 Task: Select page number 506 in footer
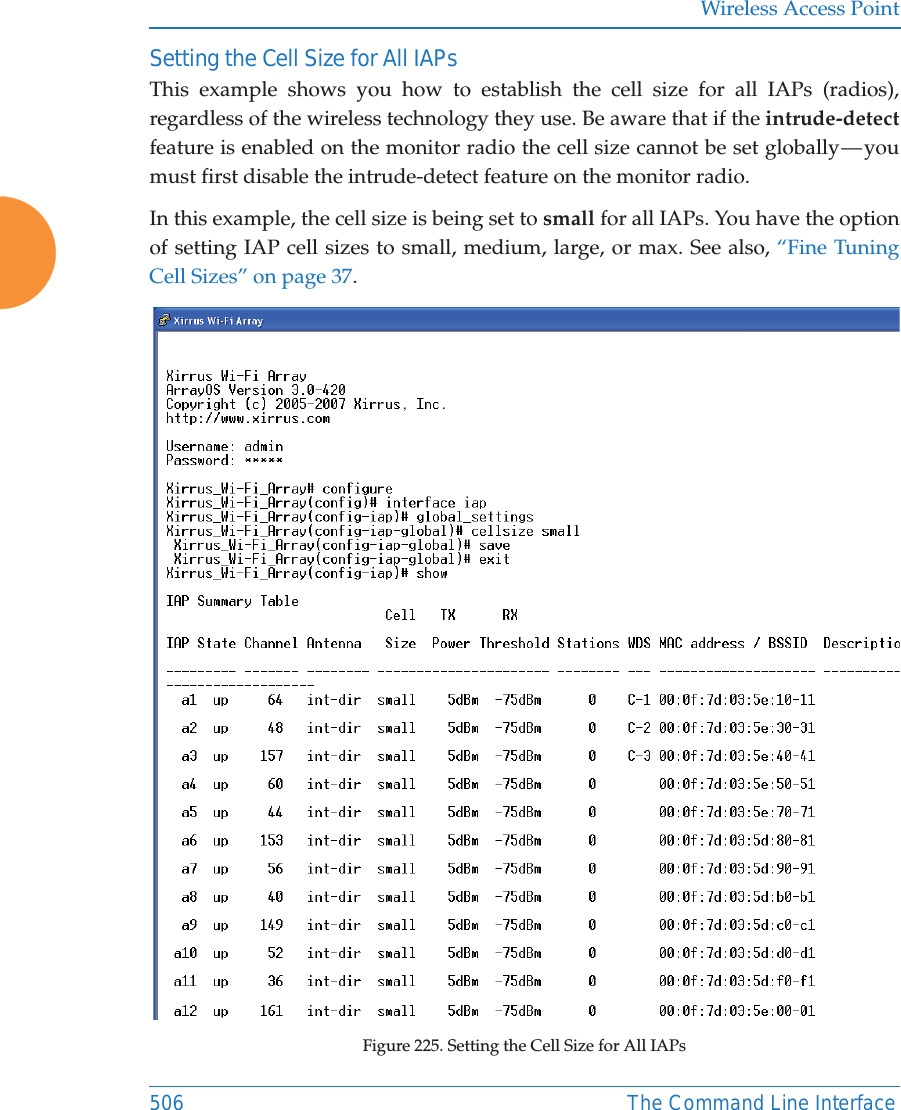(166, 1101)
